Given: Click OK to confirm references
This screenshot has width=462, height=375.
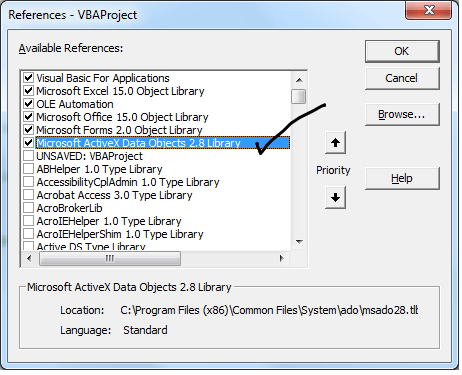Looking at the screenshot, I should [x=402, y=51].
